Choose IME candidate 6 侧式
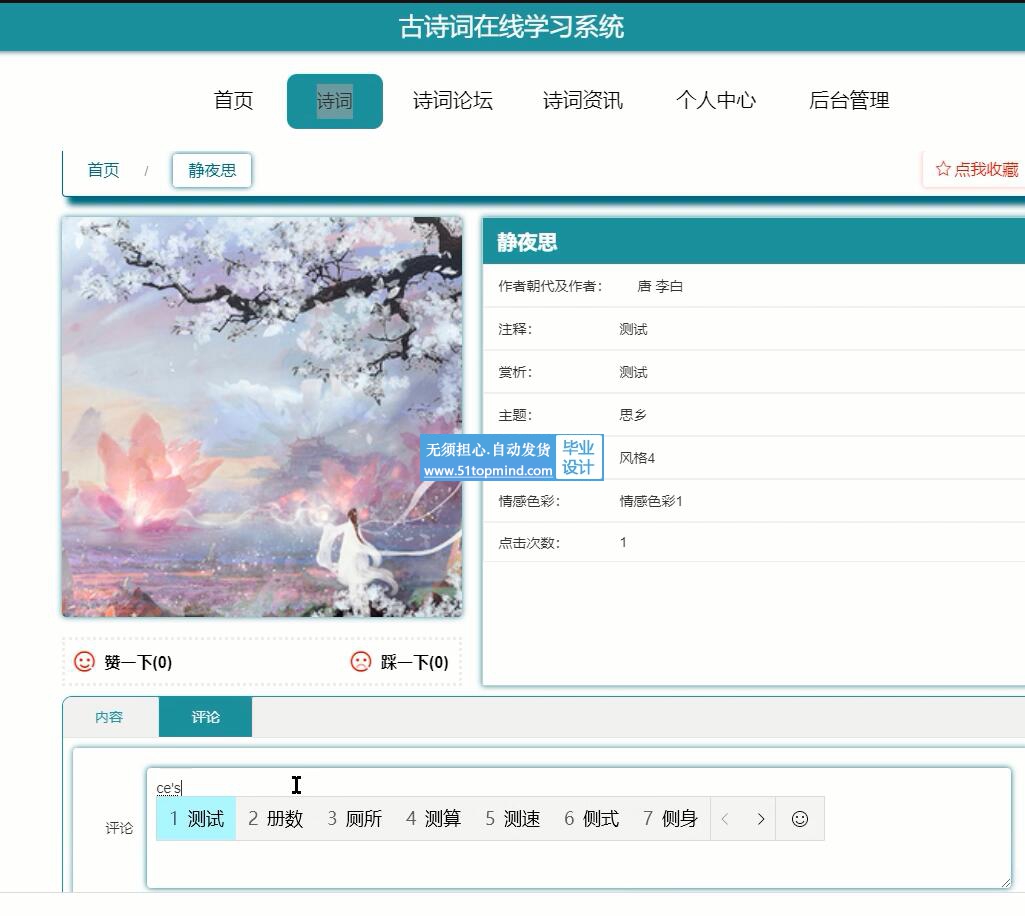This screenshot has height=916, width=1025. (592, 819)
